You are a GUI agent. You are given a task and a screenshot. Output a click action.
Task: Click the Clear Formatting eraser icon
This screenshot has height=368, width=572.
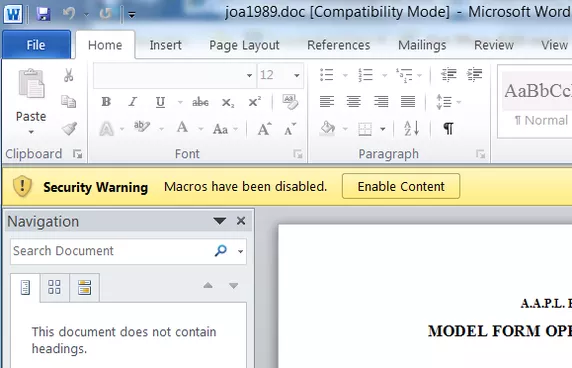tap(290, 102)
